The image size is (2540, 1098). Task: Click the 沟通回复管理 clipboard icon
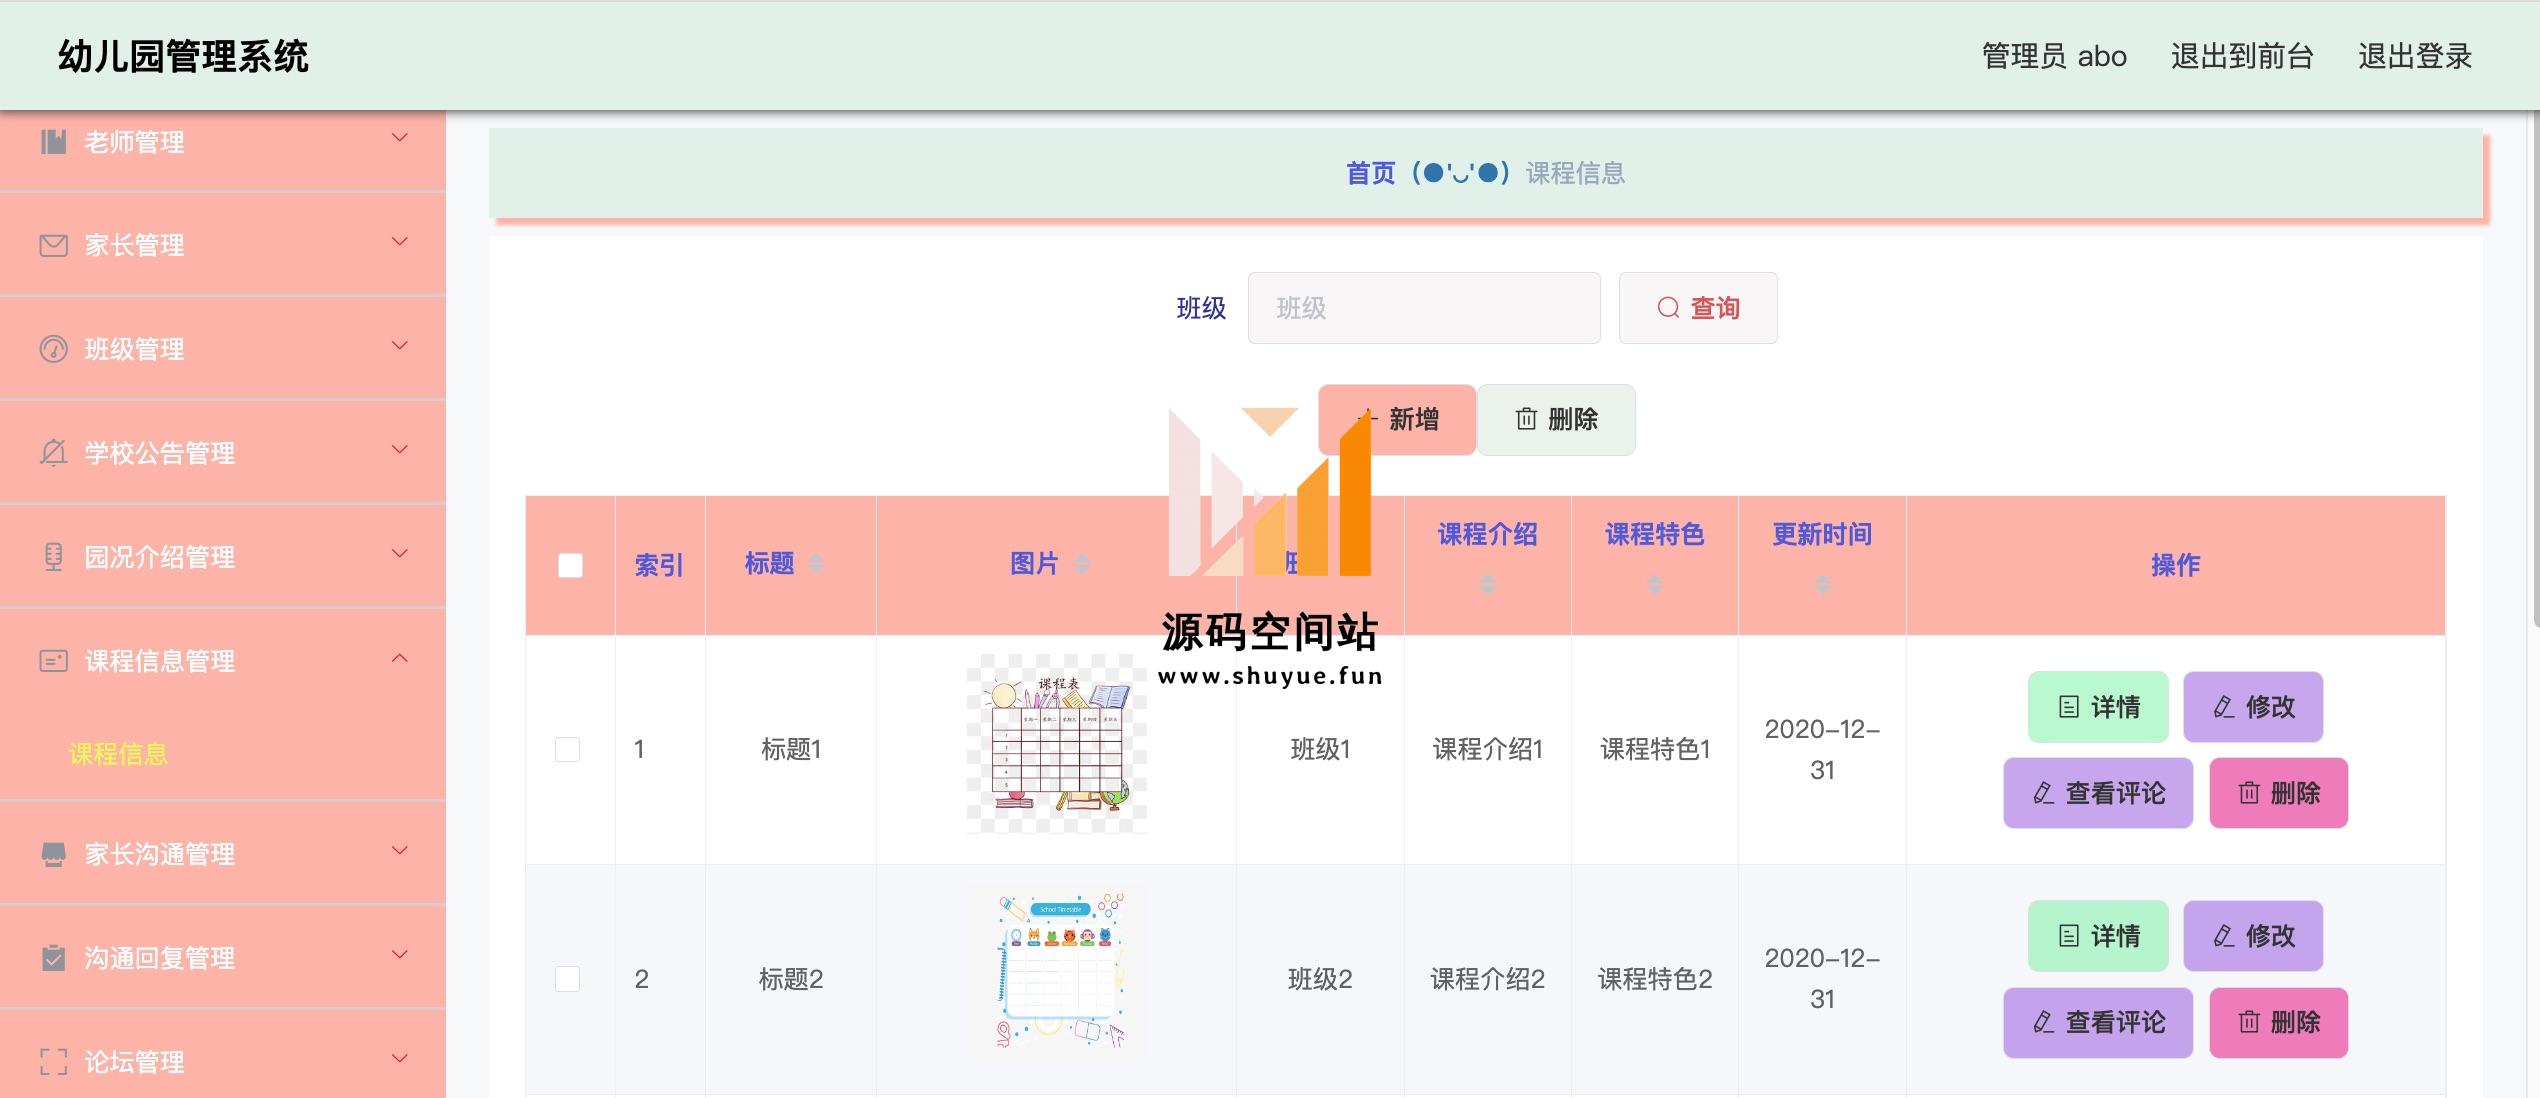(x=53, y=958)
